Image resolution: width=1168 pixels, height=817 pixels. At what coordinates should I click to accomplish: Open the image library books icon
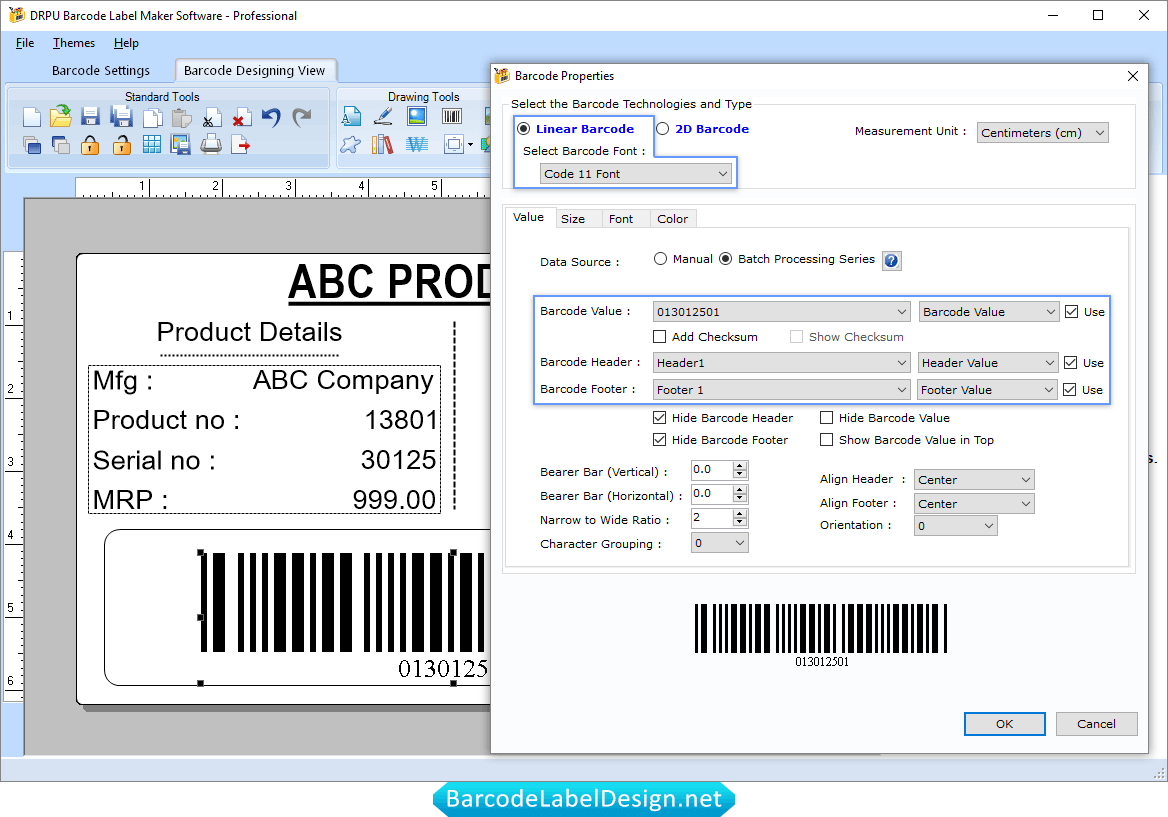point(382,144)
